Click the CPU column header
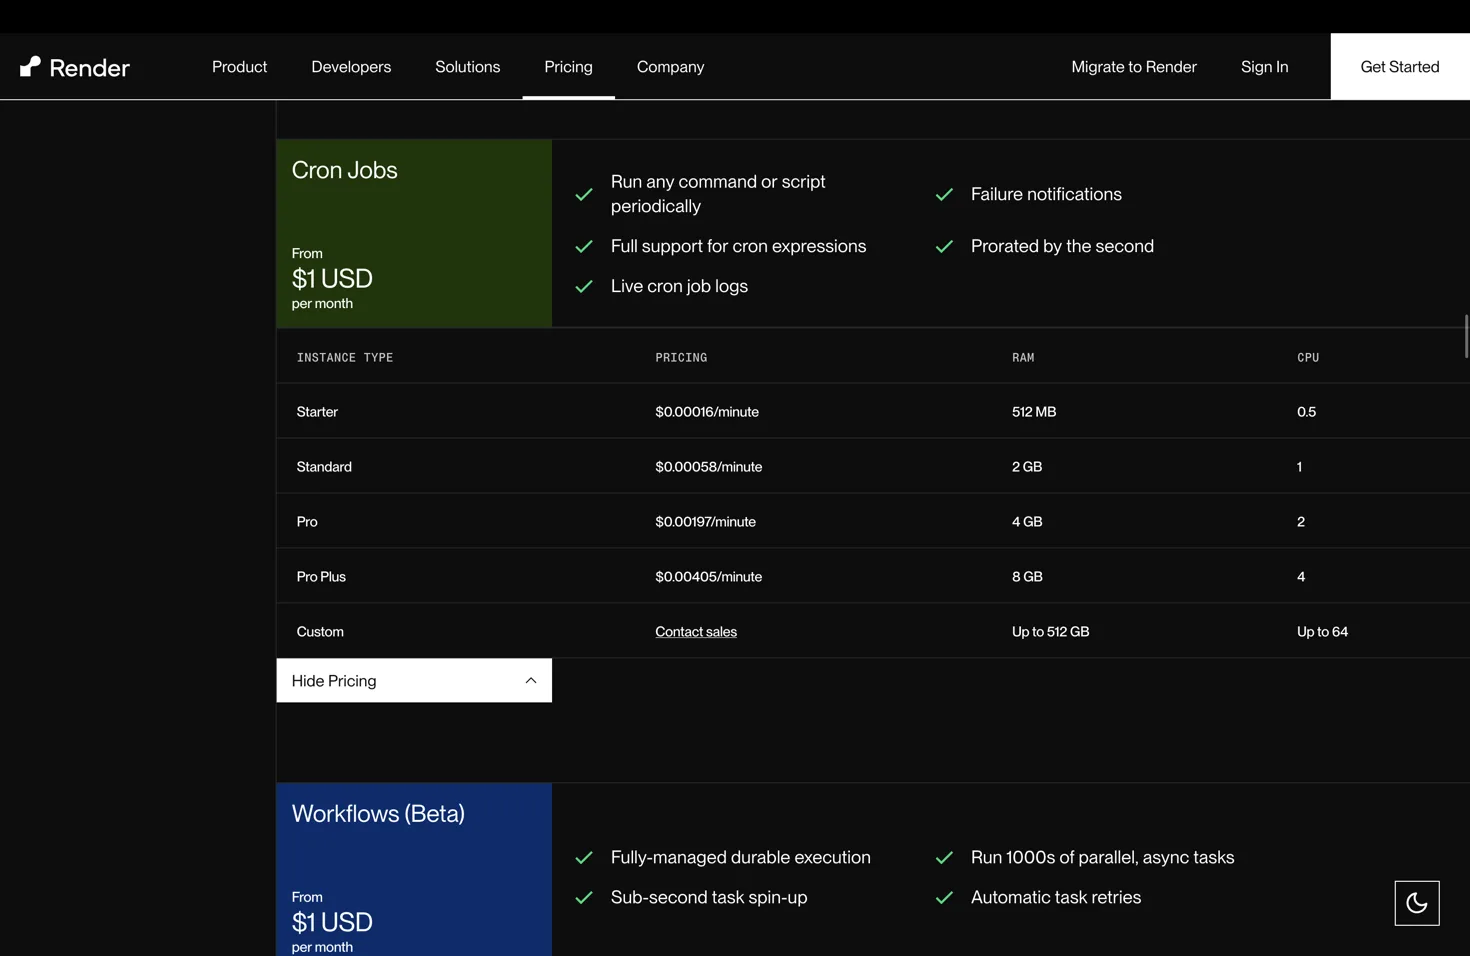The height and width of the screenshot is (956, 1470). pyautogui.click(x=1308, y=357)
